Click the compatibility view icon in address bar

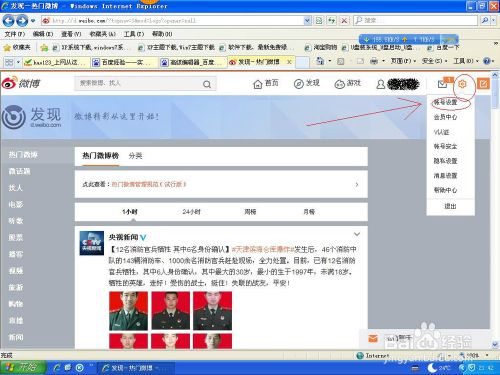click(x=319, y=21)
